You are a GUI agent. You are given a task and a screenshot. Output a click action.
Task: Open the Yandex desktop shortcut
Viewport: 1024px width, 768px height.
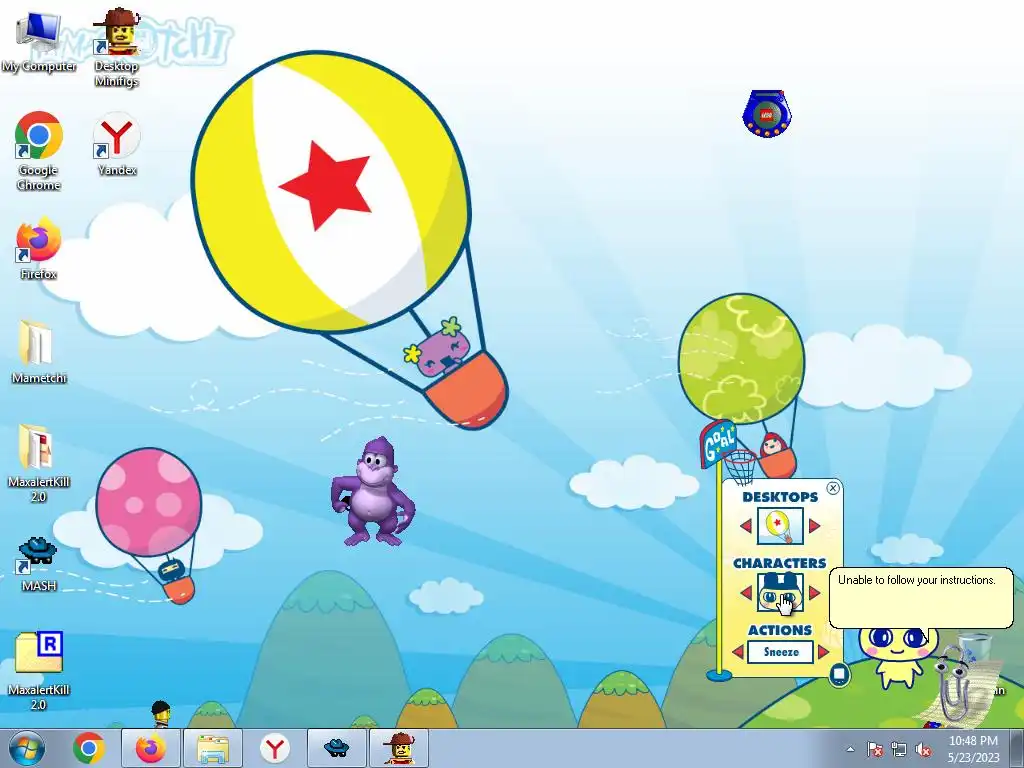(x=117, y=144)
